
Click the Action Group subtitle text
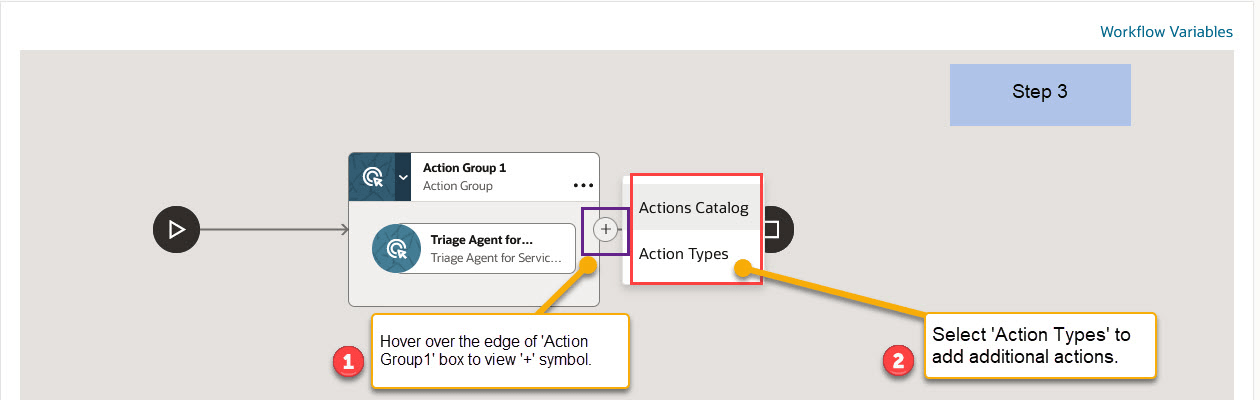(458, 186)
